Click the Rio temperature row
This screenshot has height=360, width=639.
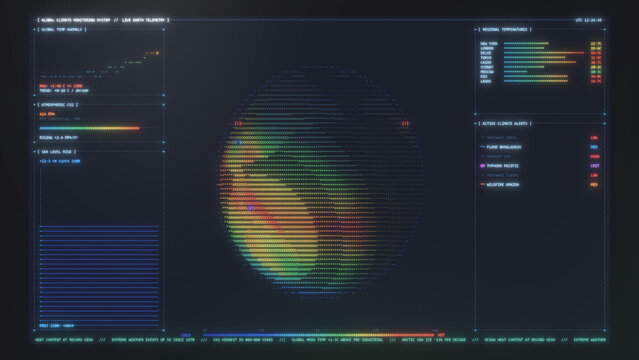point(541,76)
